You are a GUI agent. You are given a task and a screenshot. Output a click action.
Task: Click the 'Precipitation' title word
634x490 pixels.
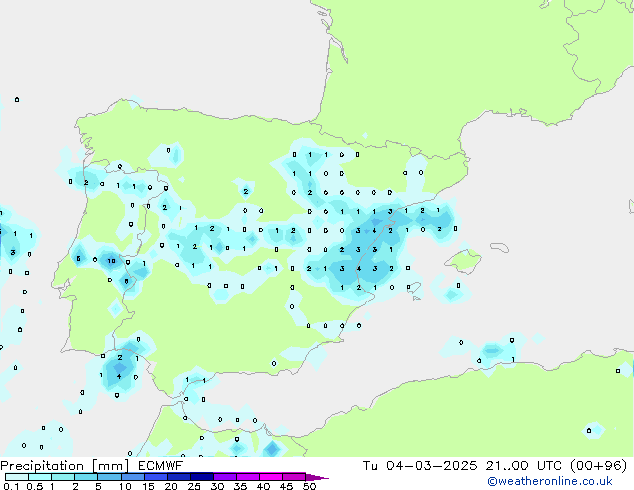pyautogui.click(x=42, y=466)
